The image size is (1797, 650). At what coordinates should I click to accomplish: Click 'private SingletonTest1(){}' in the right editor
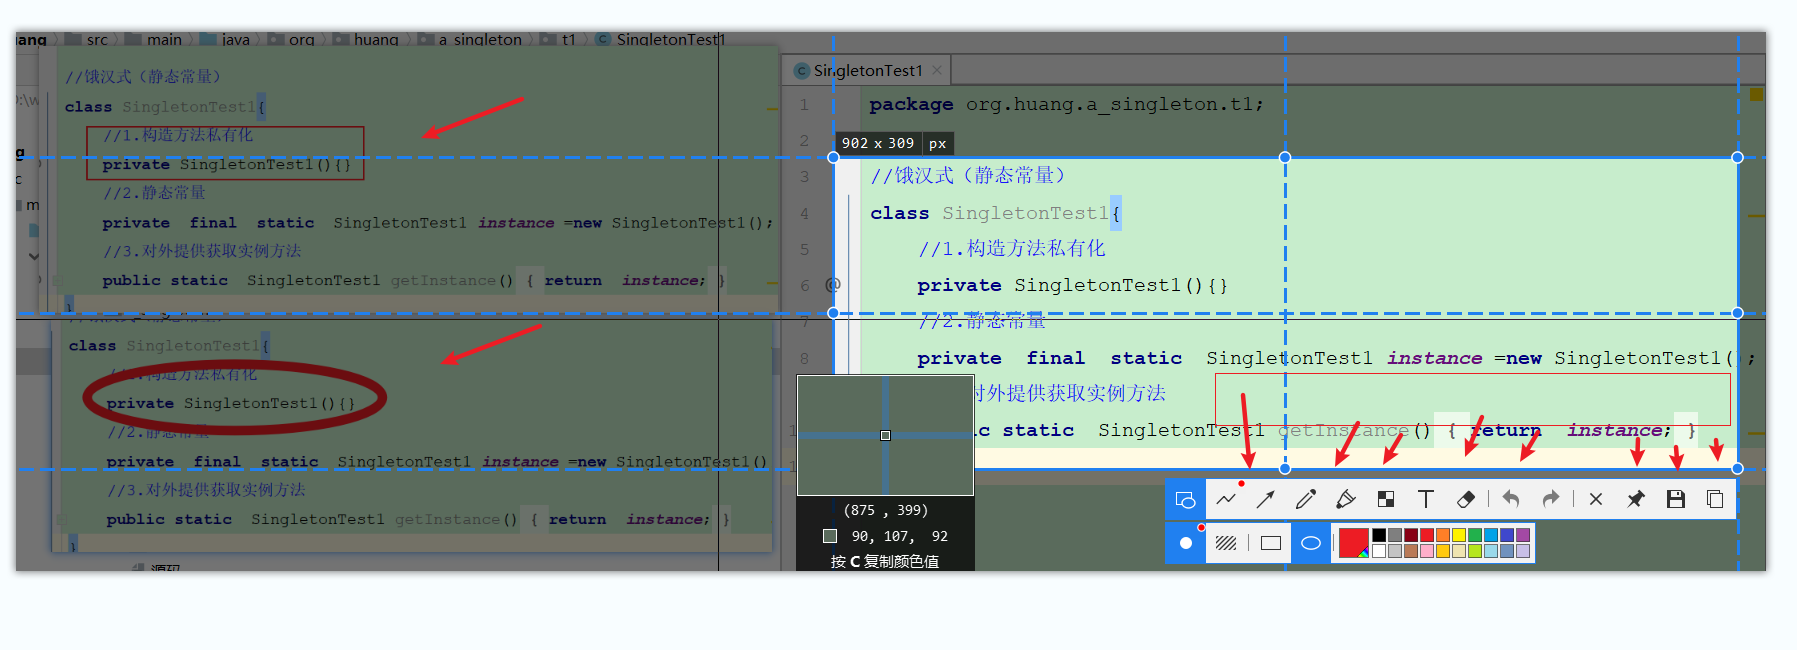(1072, 285)
